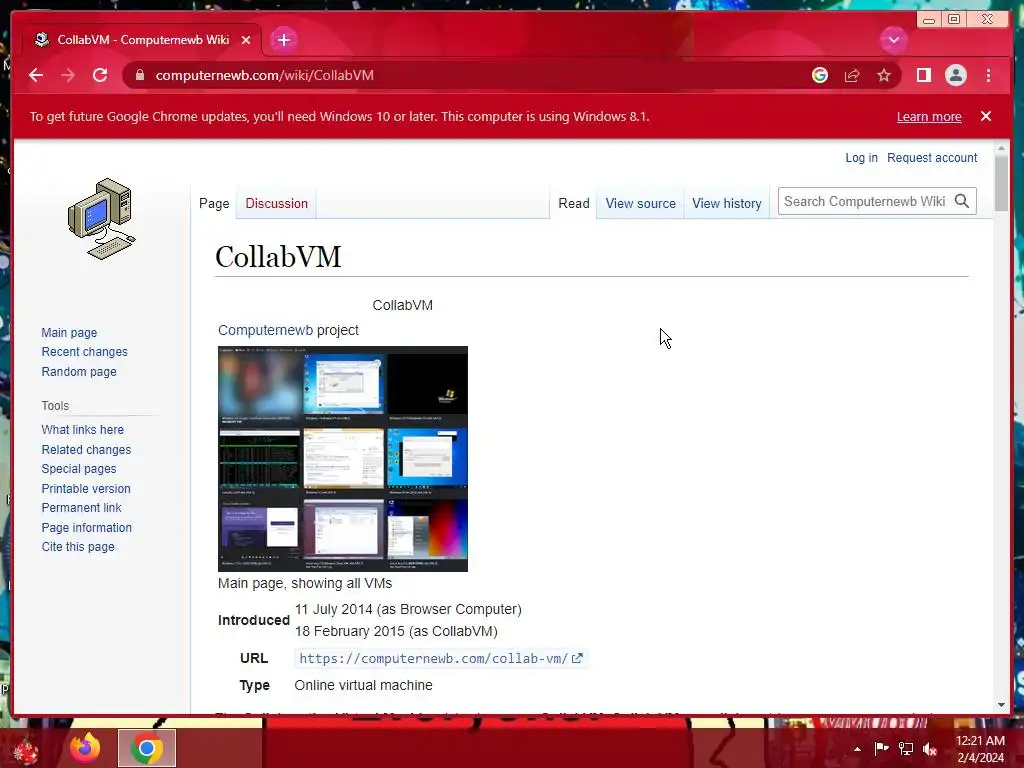Screen dimensions: 1024x768
Task: Open the View source tab
Action: pos(640,203)
